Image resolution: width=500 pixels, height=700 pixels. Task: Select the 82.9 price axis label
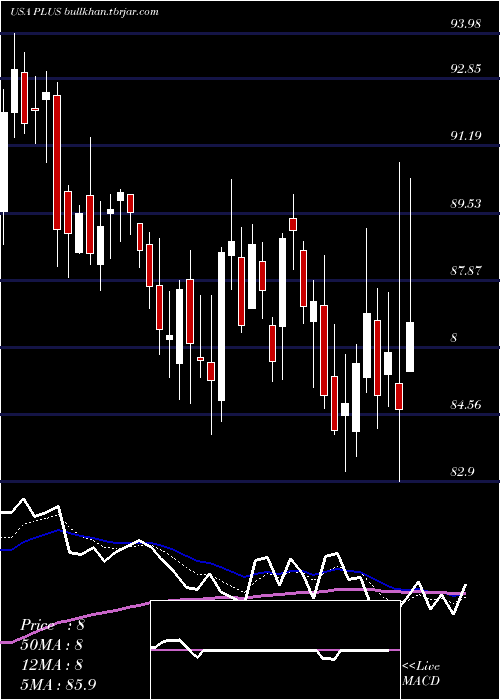pos(462,472)
